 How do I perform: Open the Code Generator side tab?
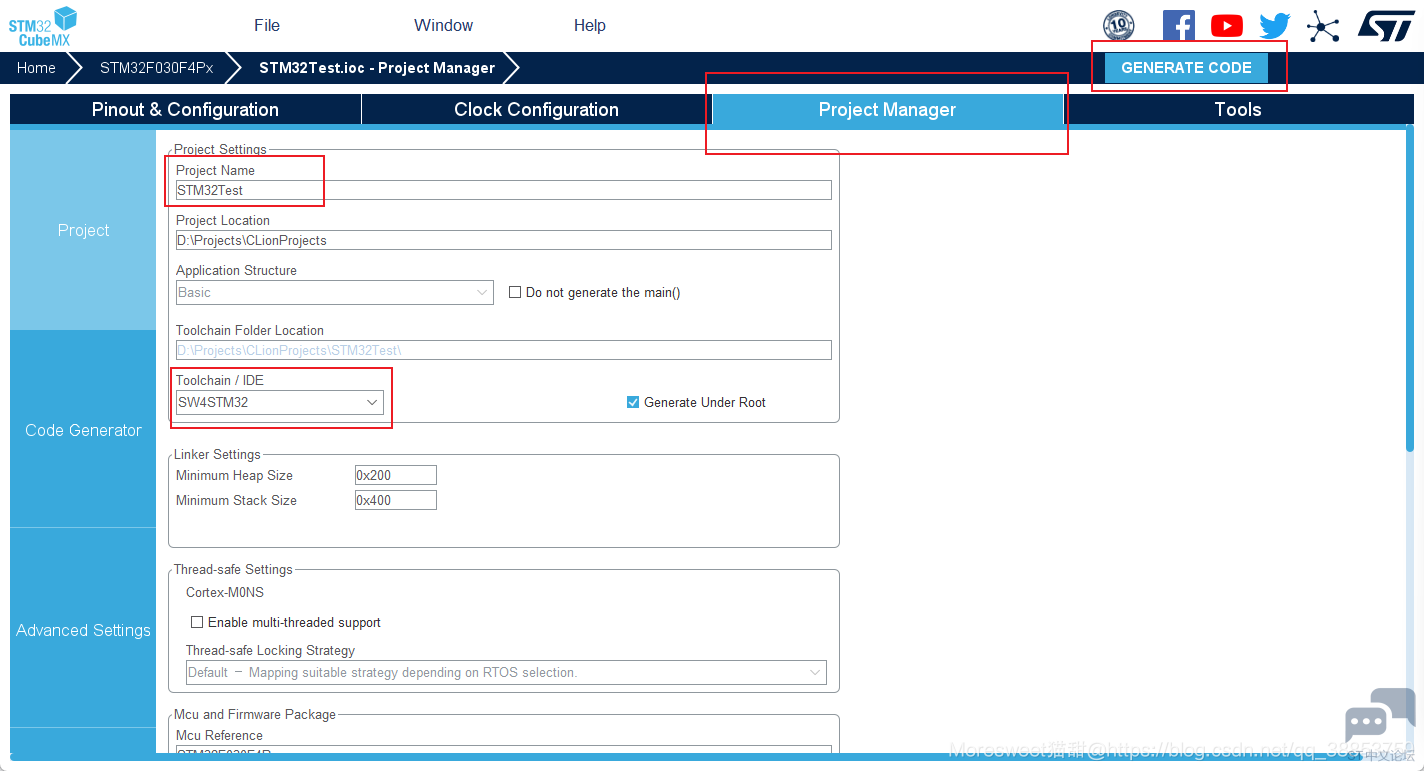83,430
